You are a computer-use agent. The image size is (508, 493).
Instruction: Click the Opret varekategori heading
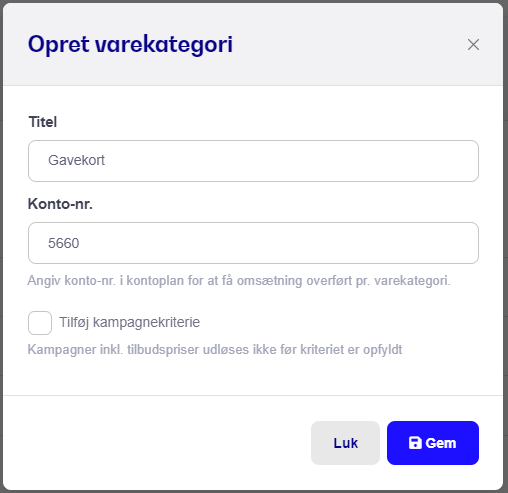click(130, 45)
